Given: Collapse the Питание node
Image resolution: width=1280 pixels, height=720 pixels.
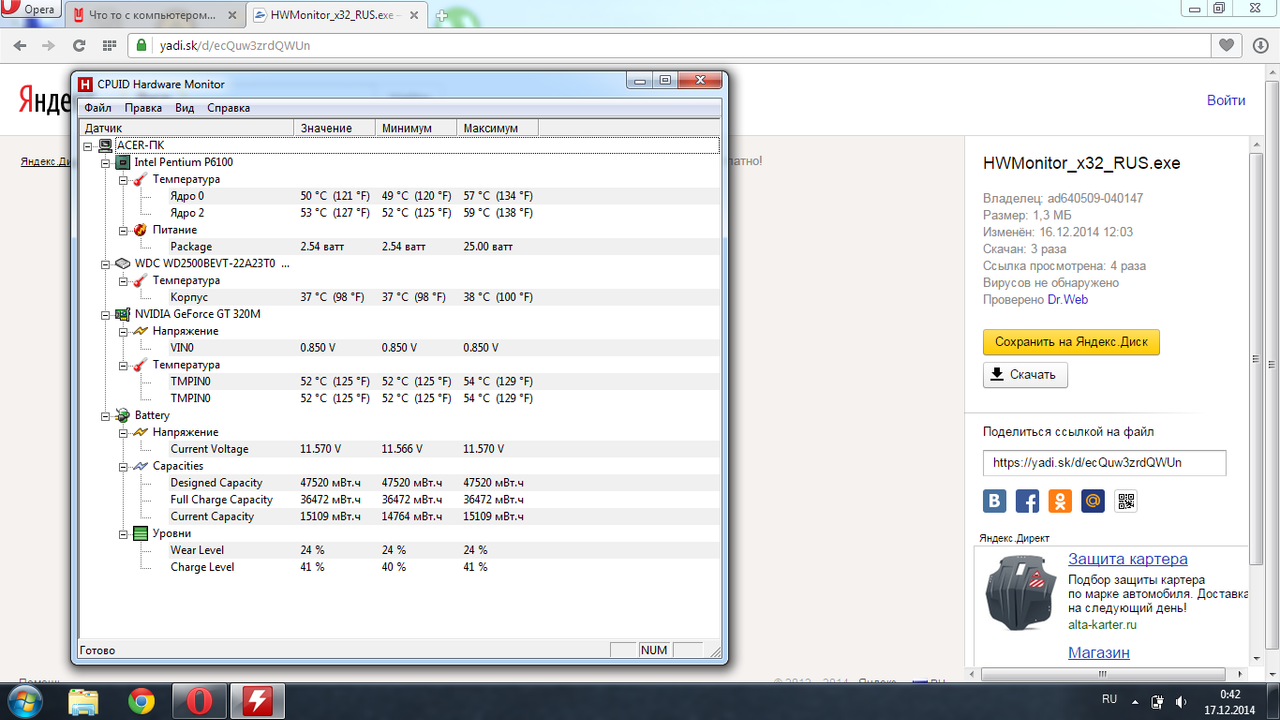Looking at the screenshot, I should click(x=123, y=230).
